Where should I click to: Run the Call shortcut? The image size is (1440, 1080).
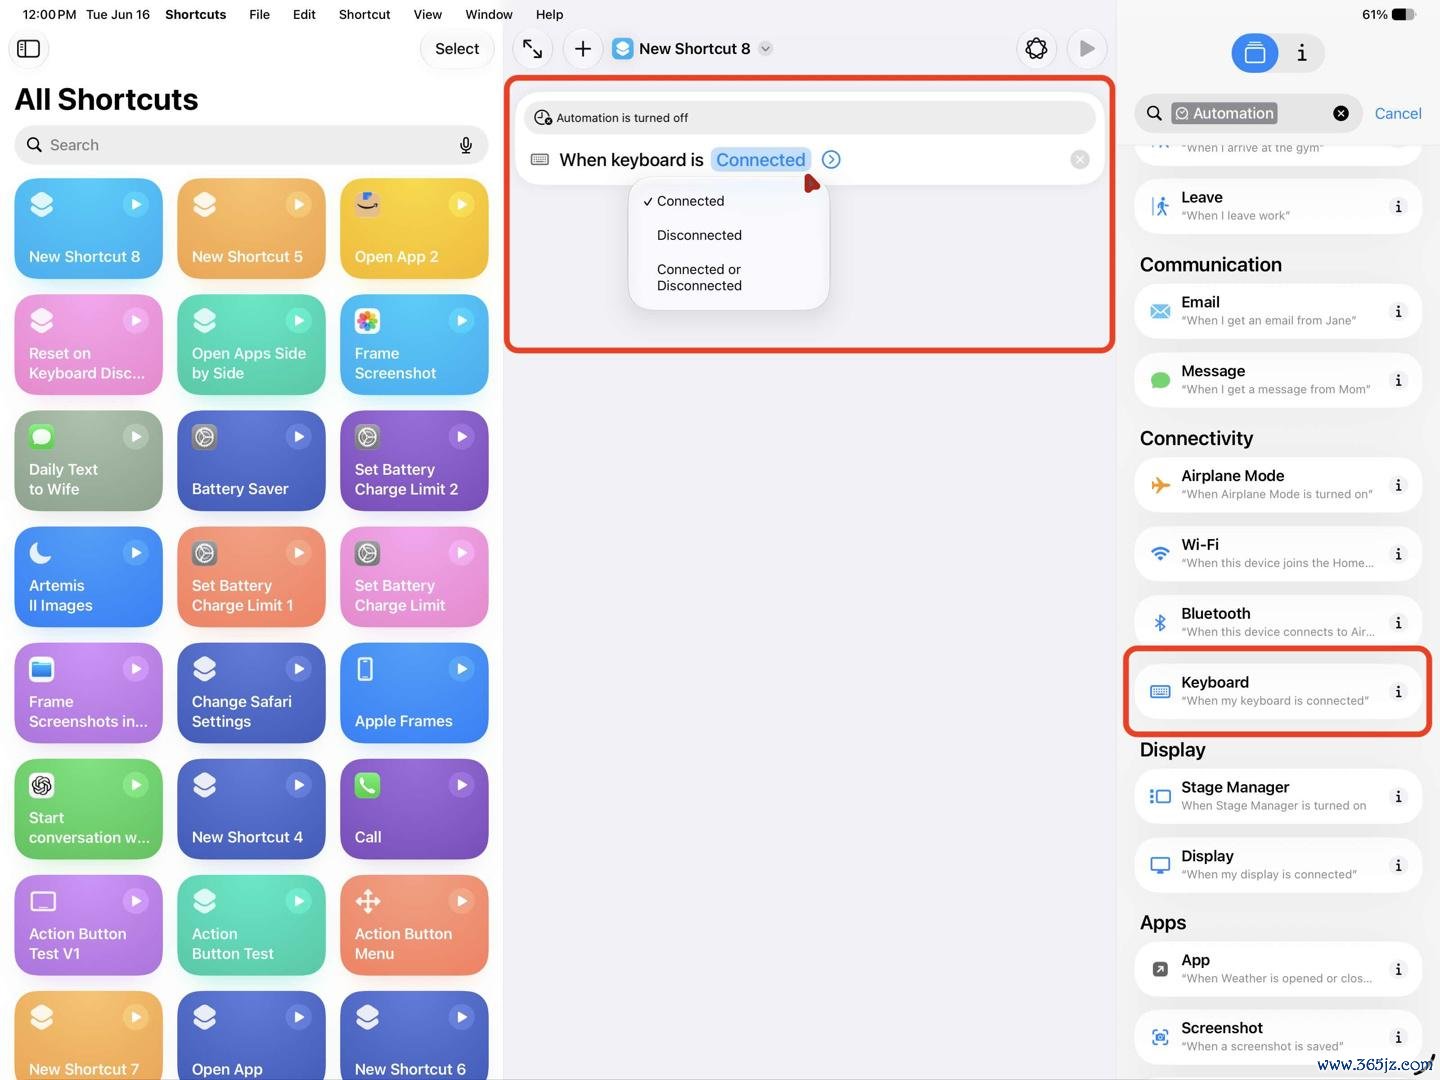[461, 784]
